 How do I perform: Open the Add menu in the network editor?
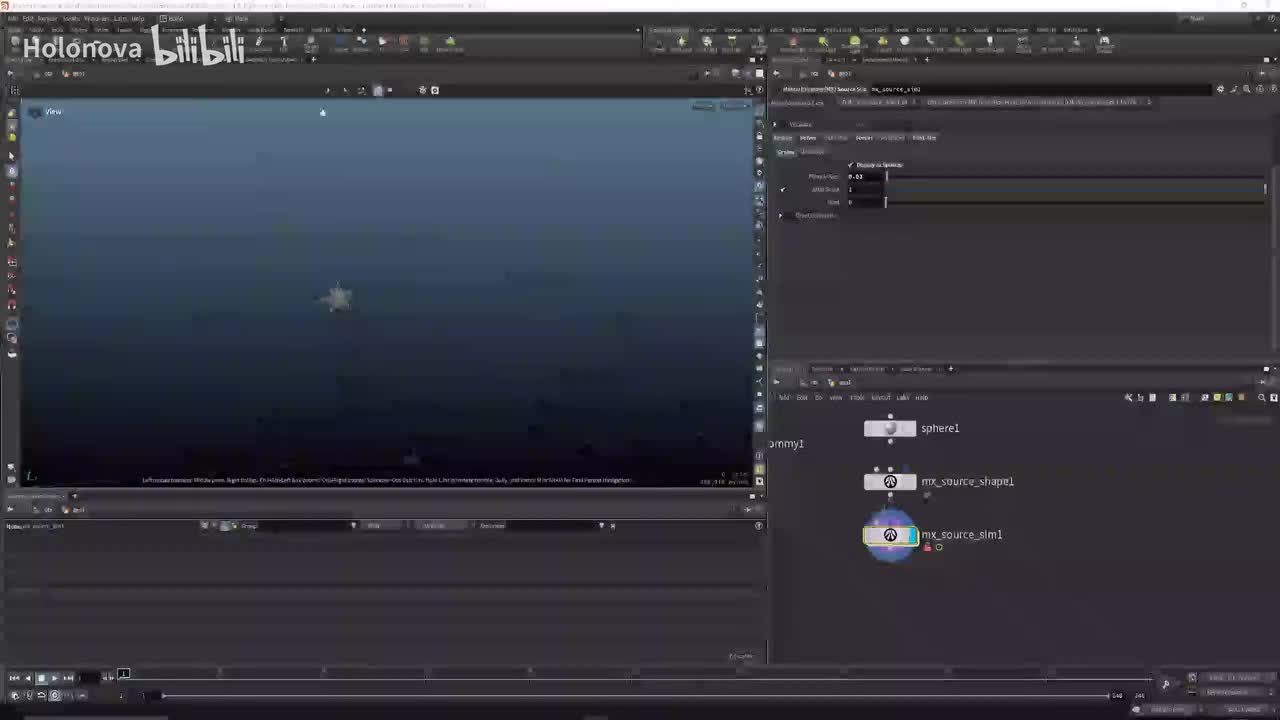tap(784, 397)
